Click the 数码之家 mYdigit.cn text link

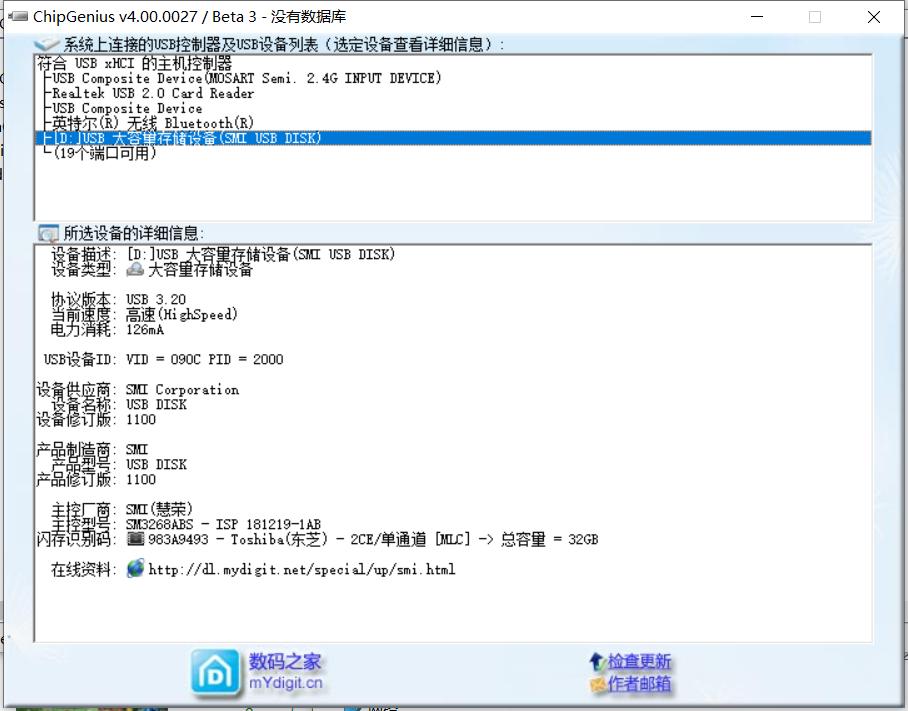(286, 672)
